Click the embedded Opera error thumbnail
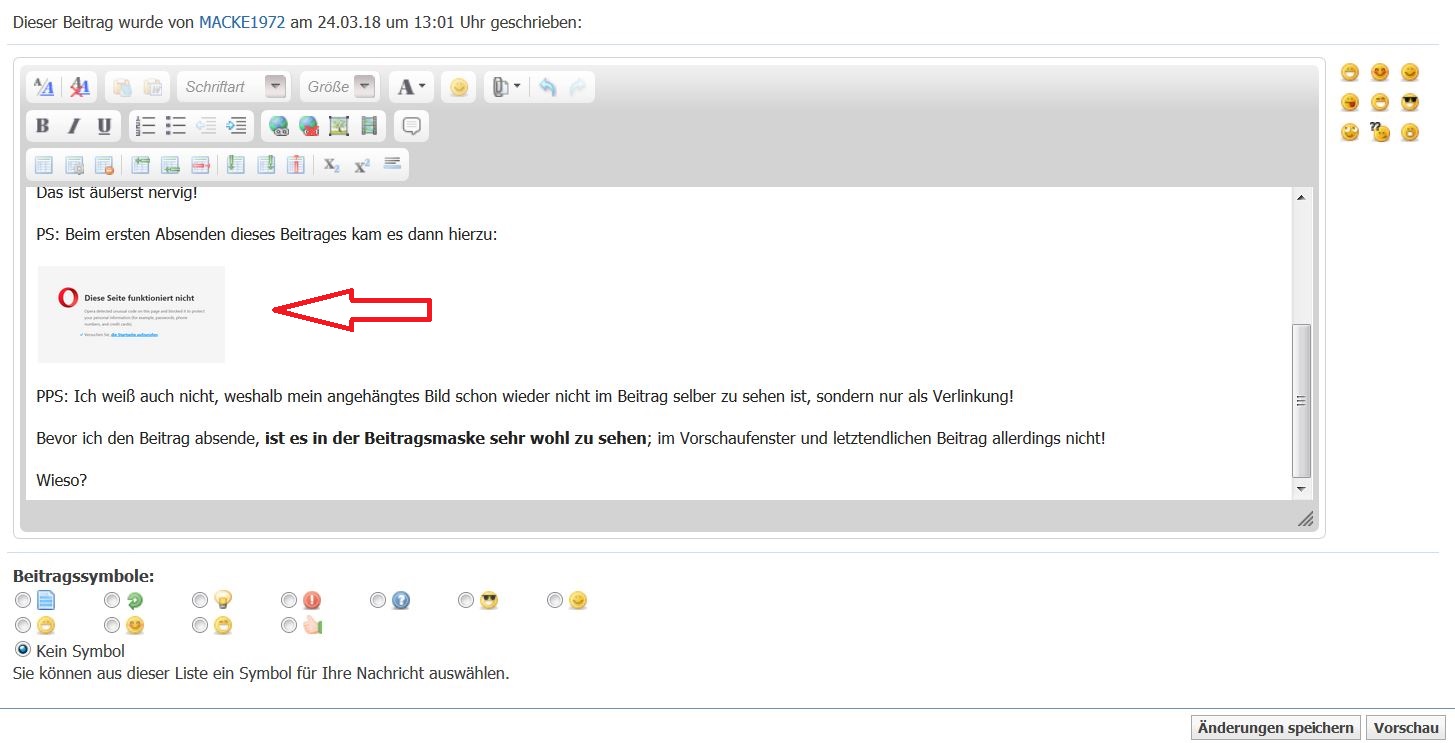 click(x=131, y=314)
